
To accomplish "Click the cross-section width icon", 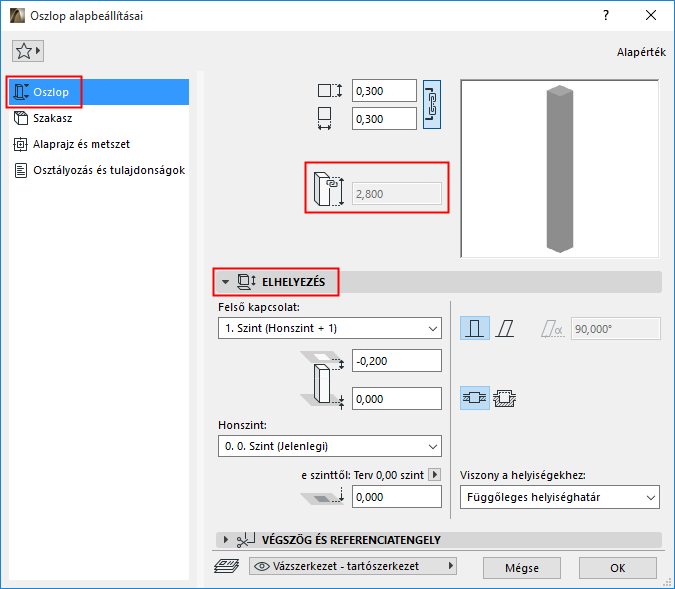I will point(325,118).
